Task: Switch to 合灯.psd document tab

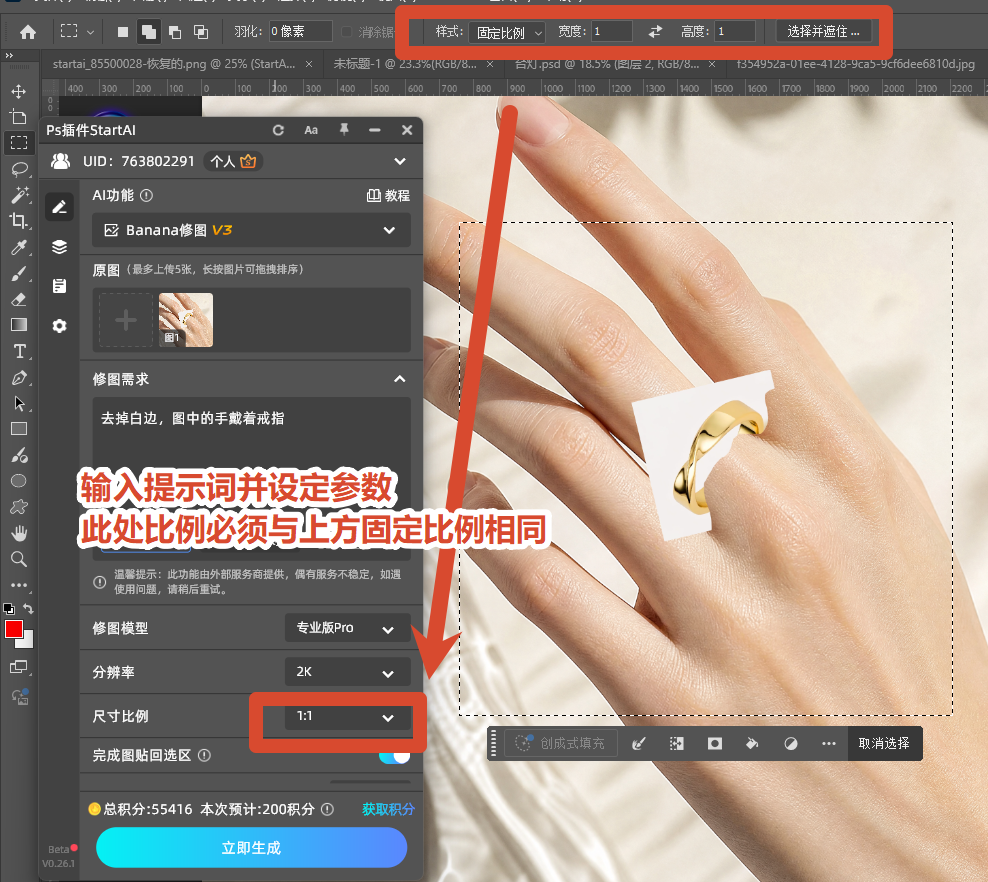Action: [x=607, y=64]
